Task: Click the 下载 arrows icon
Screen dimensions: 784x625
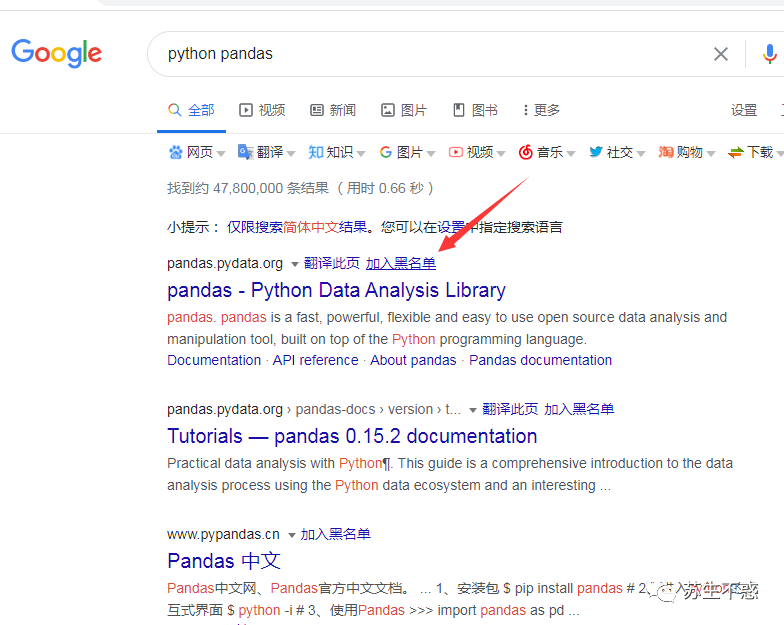Action: 736,152
